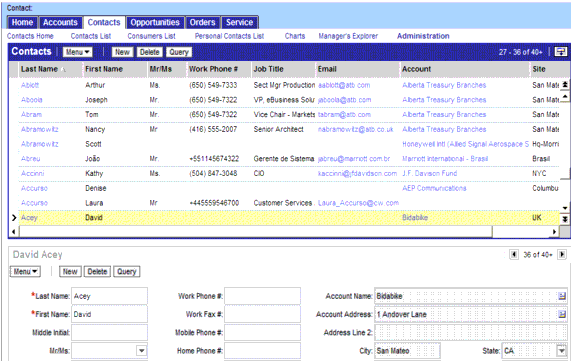This screenshot has height=363, width=576.
Task: Open Bidabike account link in list
Action: coord(415,218)
